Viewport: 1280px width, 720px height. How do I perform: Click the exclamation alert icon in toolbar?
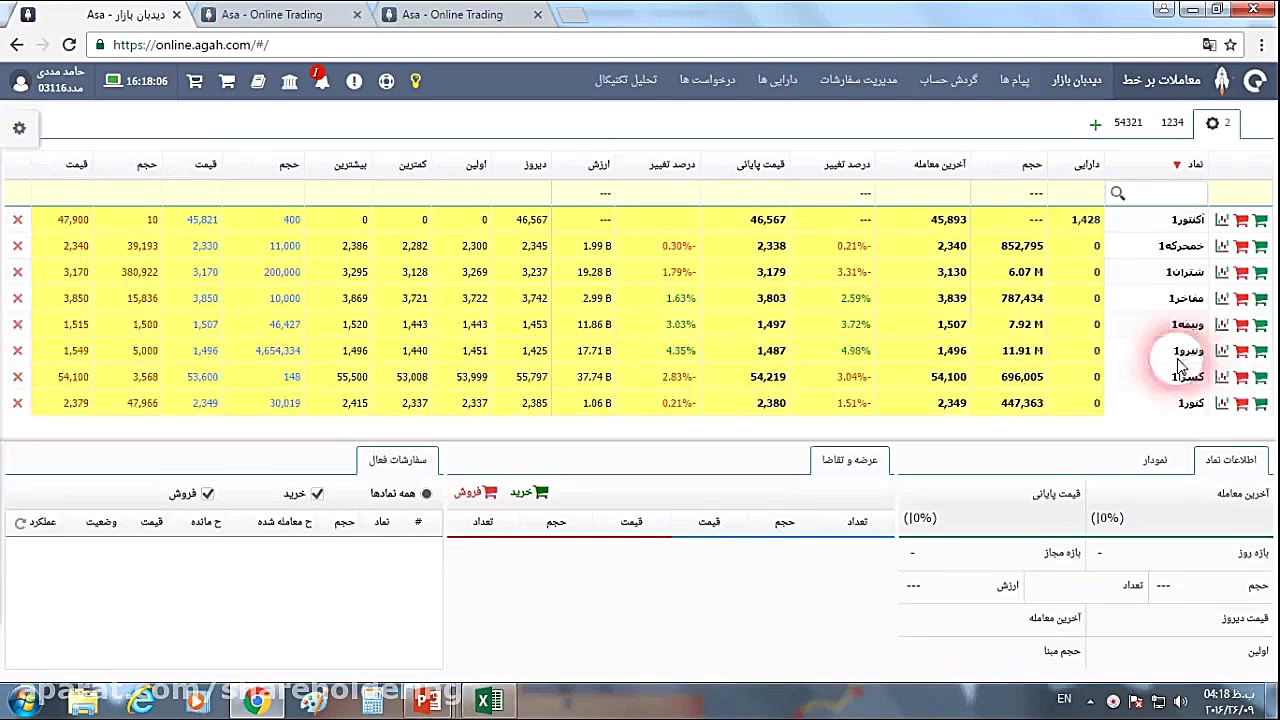coord(354,81)
